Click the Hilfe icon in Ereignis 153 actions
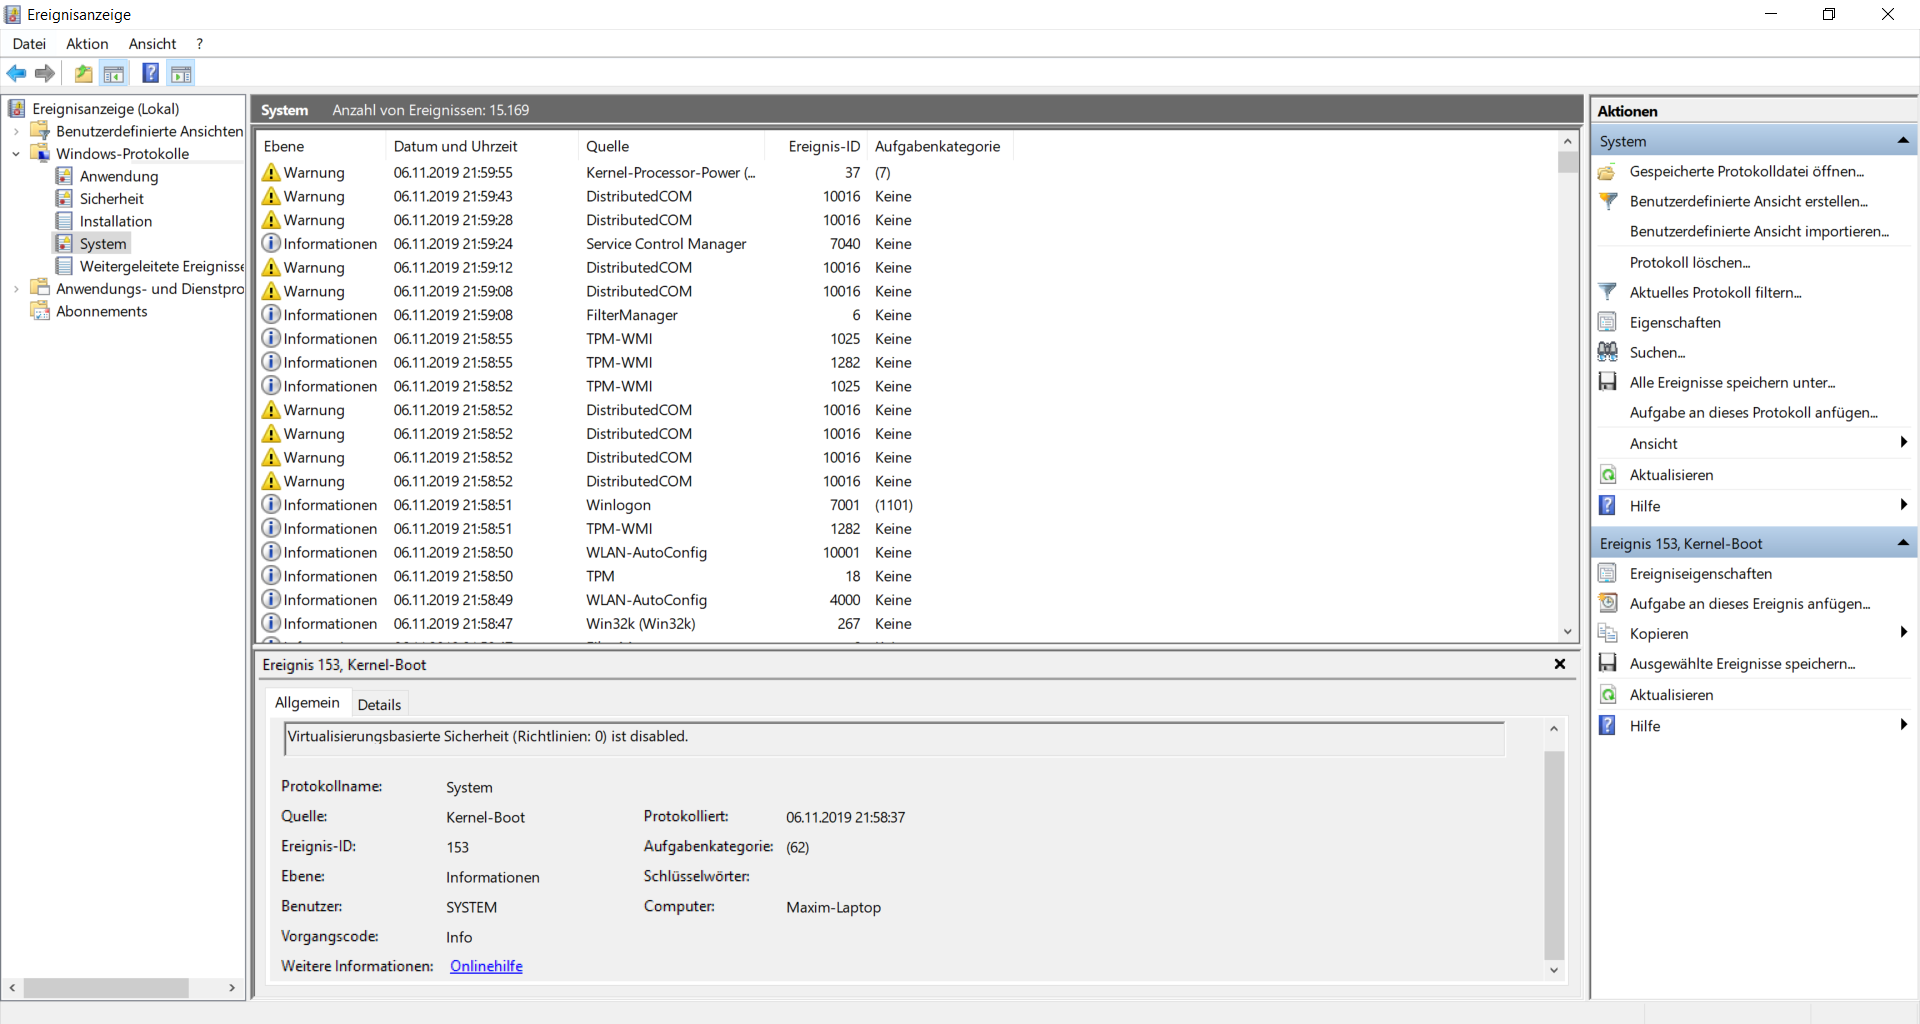This screenshot has width=1920, height=1024. click(1608, 726)
